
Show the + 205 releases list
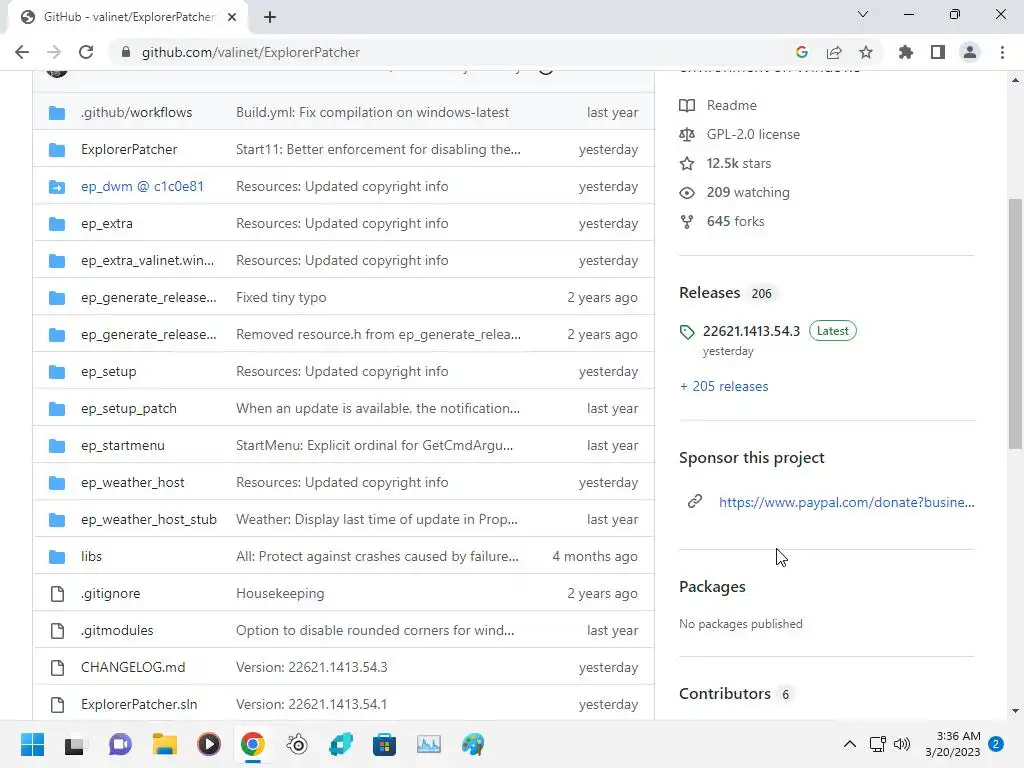coord(724,387)
